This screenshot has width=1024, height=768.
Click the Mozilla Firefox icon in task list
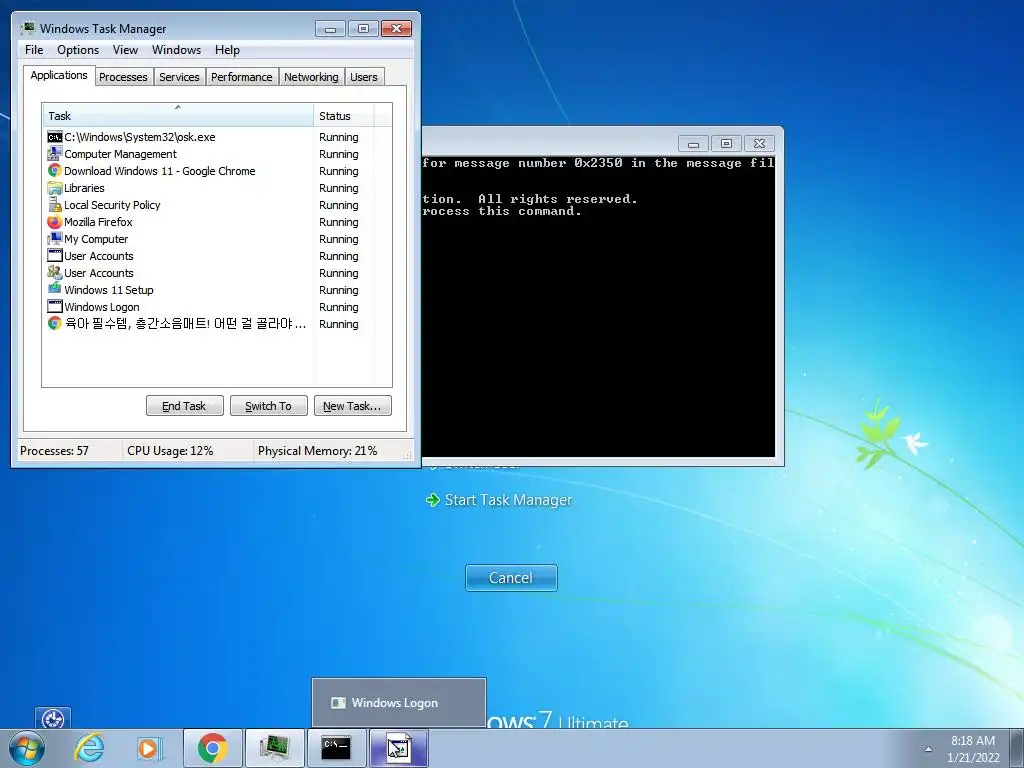pyautogui.click(x=55, y=222)
